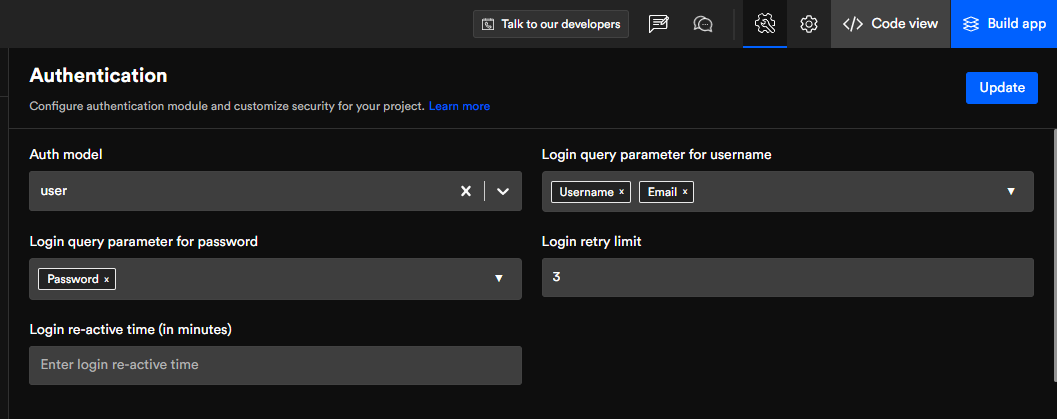Open the chat bubbles icon
Viewport: 1057px width, 419px height.
(x=703, y=24)
